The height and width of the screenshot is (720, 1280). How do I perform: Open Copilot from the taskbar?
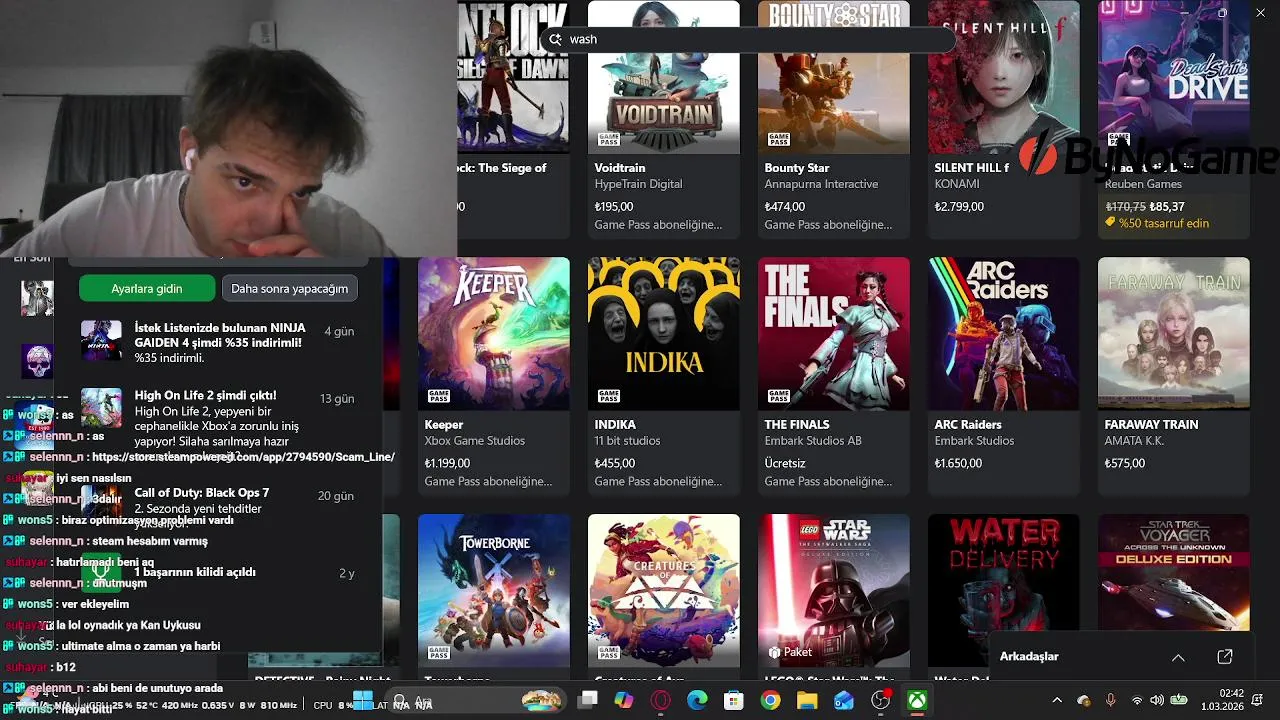(624, 700)
